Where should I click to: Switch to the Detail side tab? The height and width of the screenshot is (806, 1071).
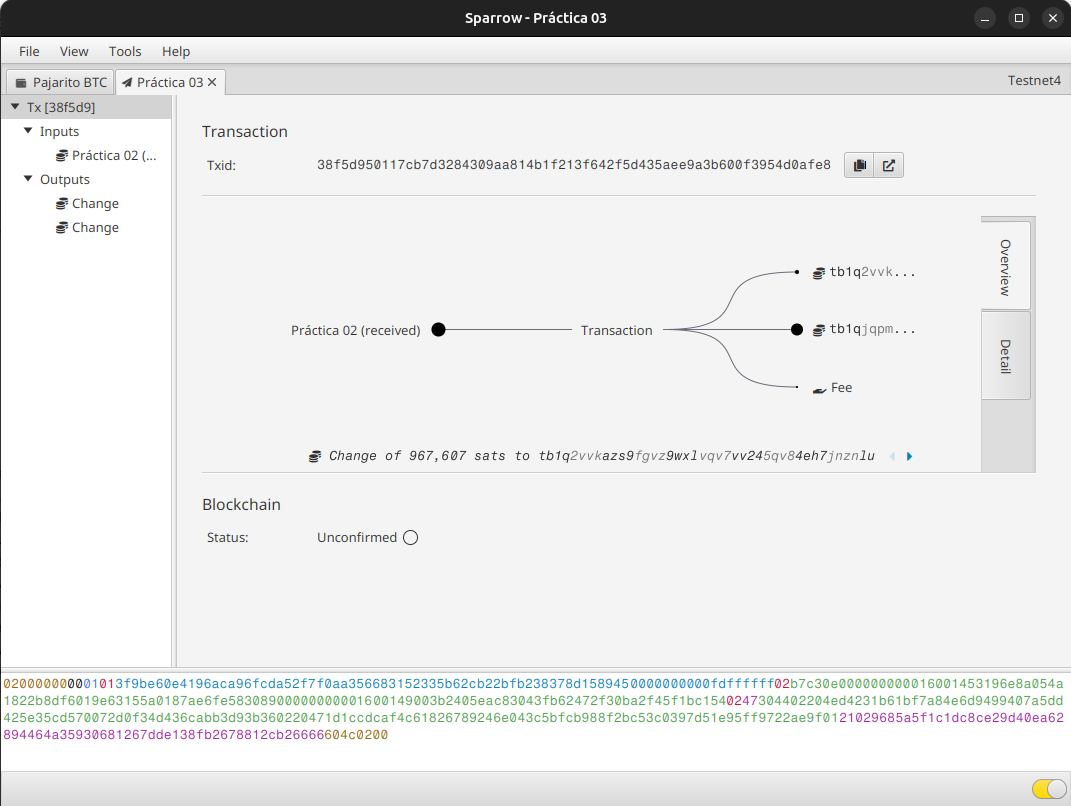click(x=1005, y=356)
